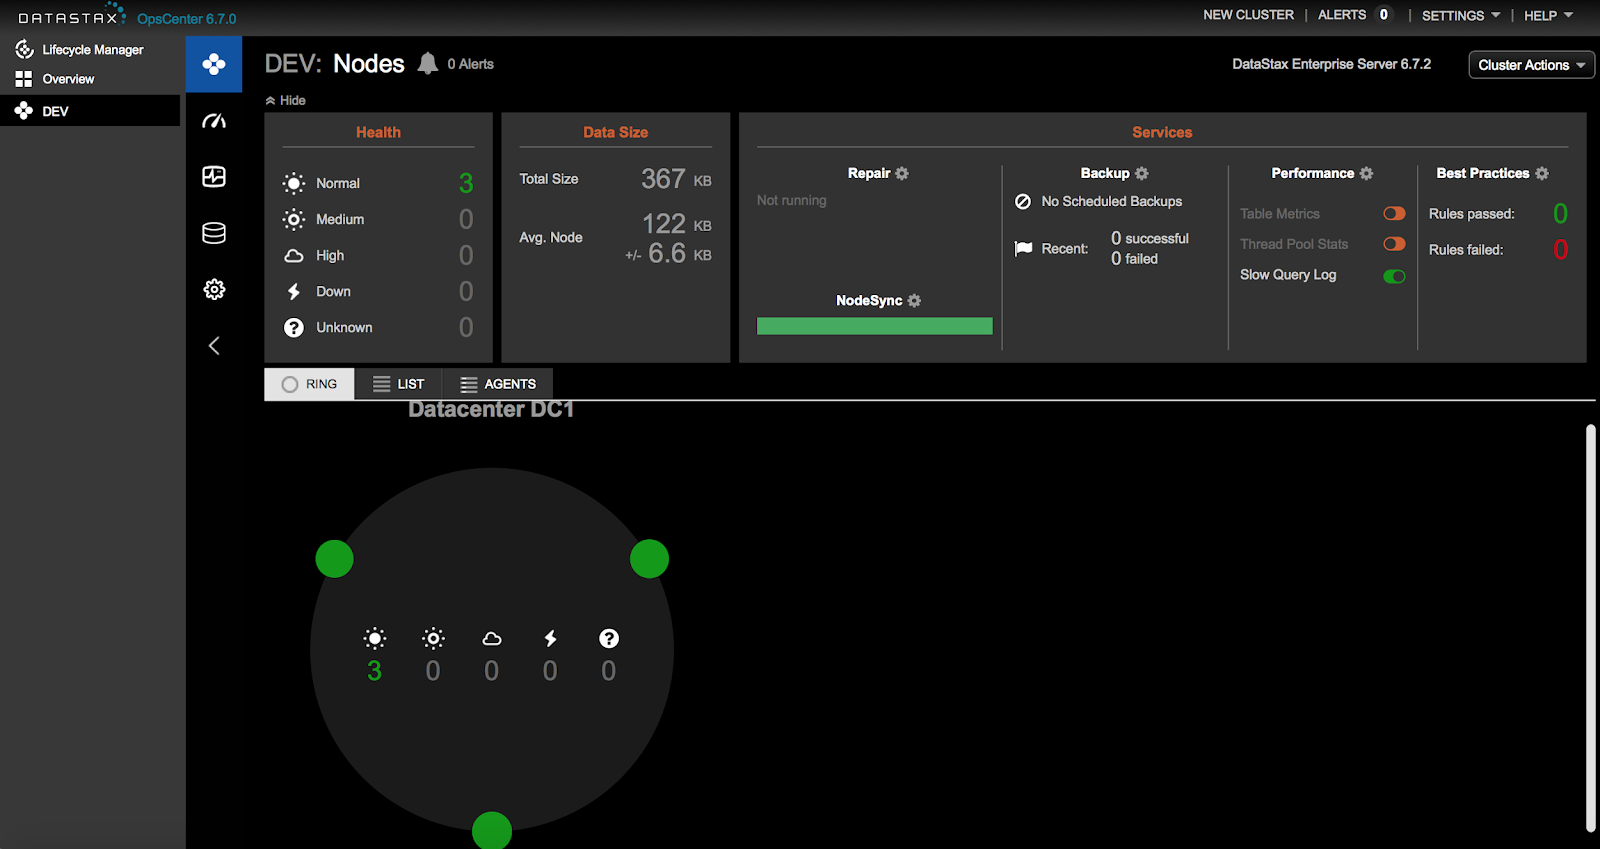Click the no scheduled backups icon

coord(1023,201)
